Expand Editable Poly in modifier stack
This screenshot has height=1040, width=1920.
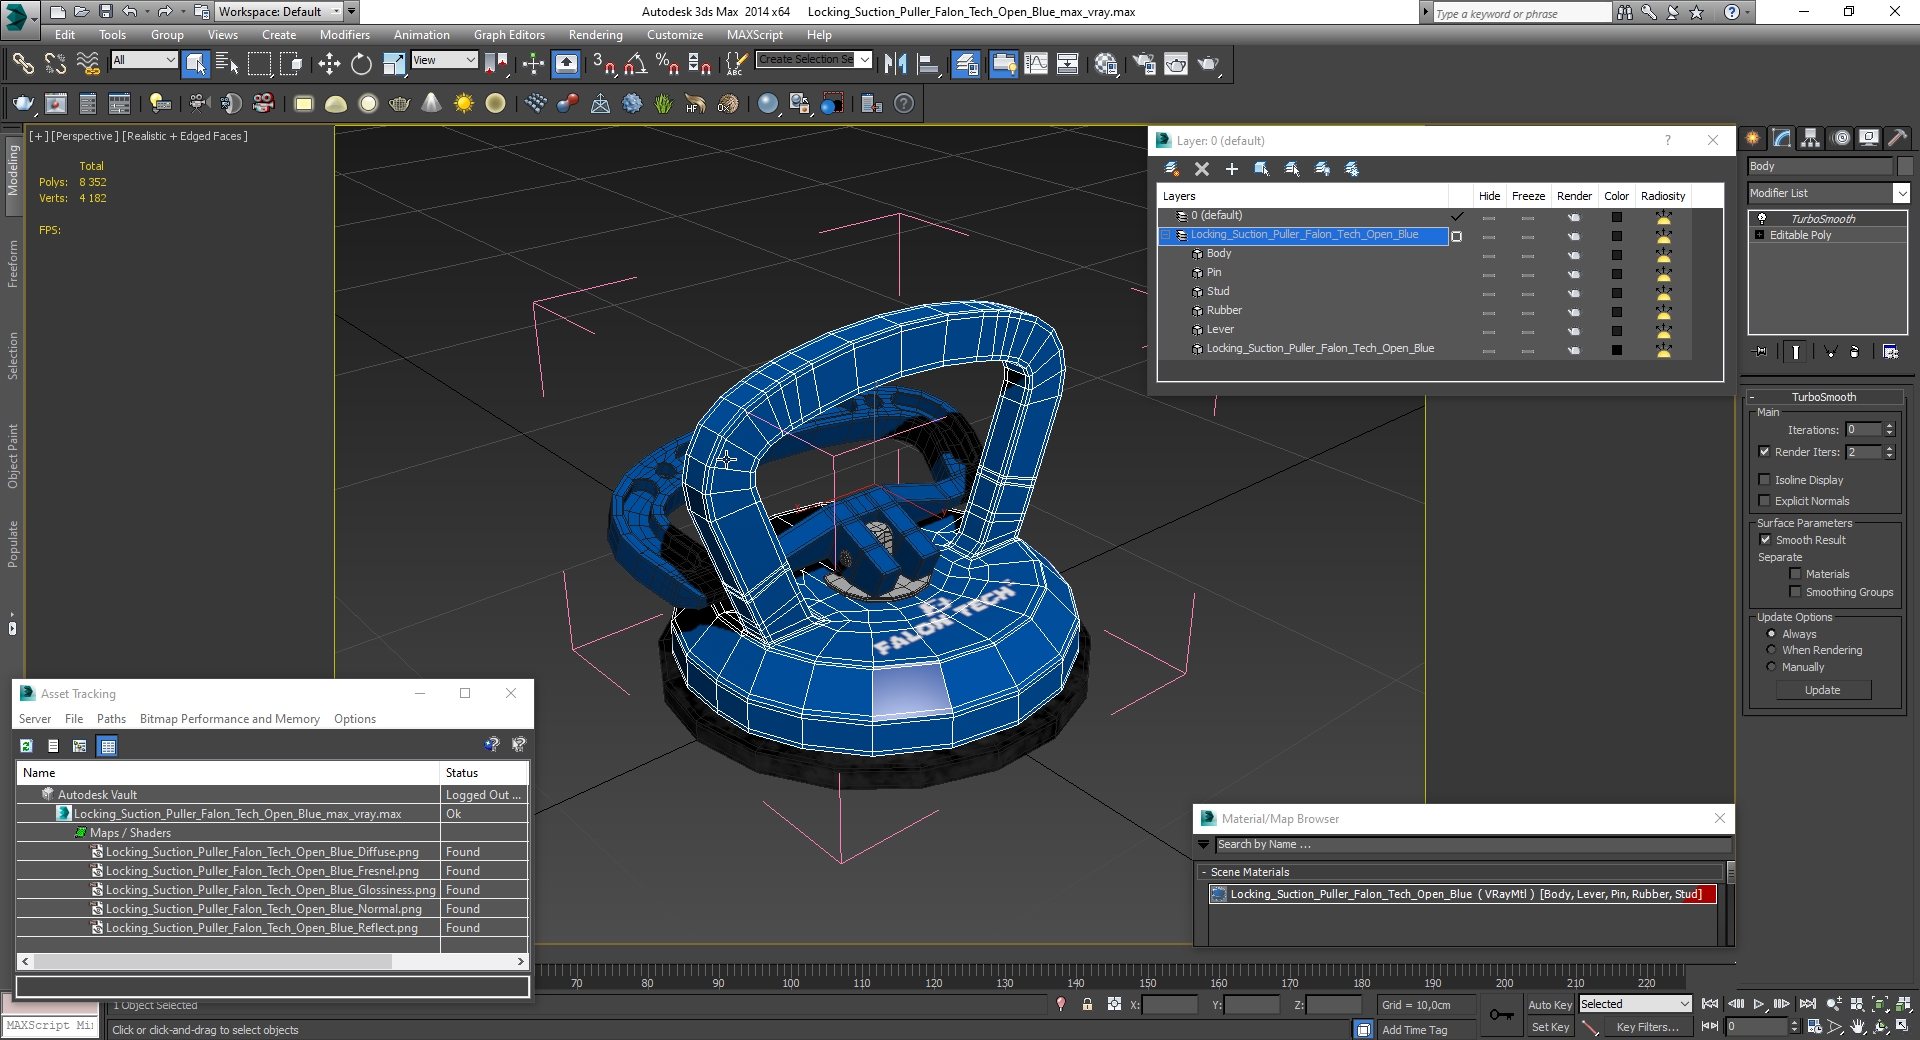pos(1760,235)
